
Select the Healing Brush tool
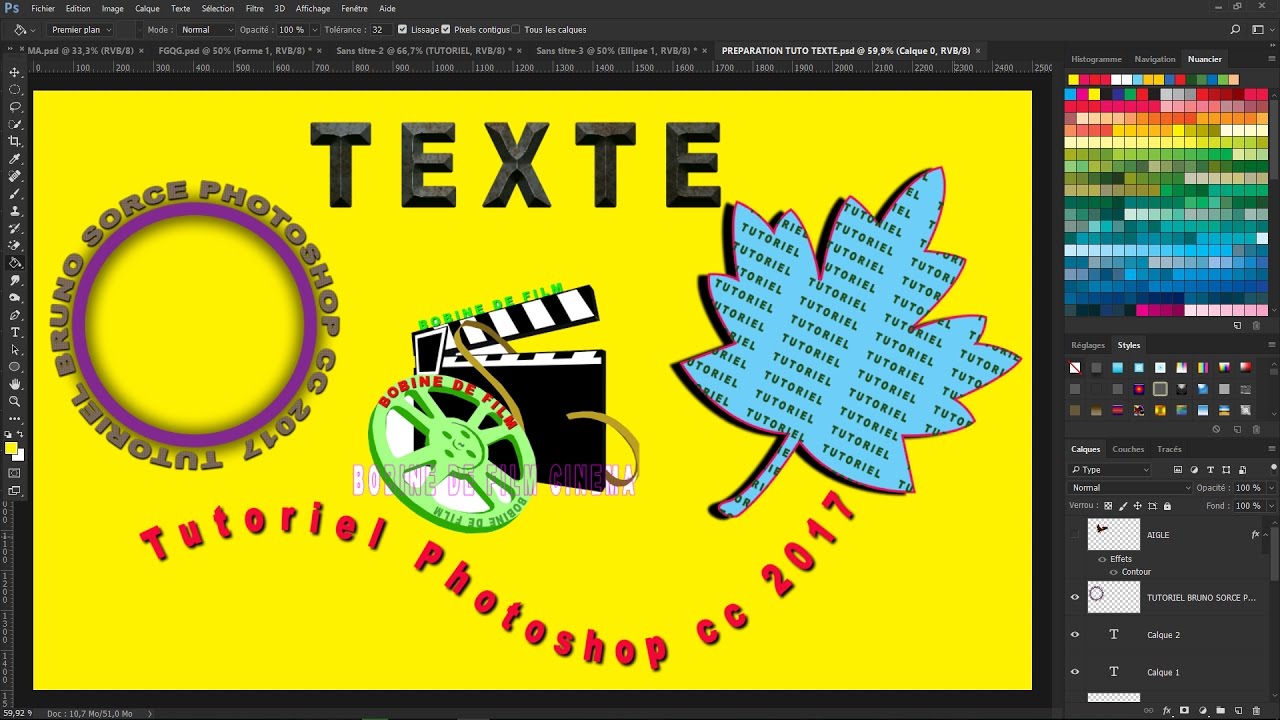pyautogui.click(x=15, y=176)
